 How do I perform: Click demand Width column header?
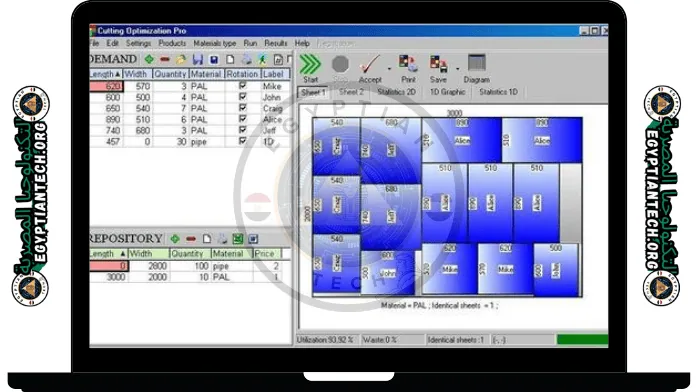click(x=137, y=74)
